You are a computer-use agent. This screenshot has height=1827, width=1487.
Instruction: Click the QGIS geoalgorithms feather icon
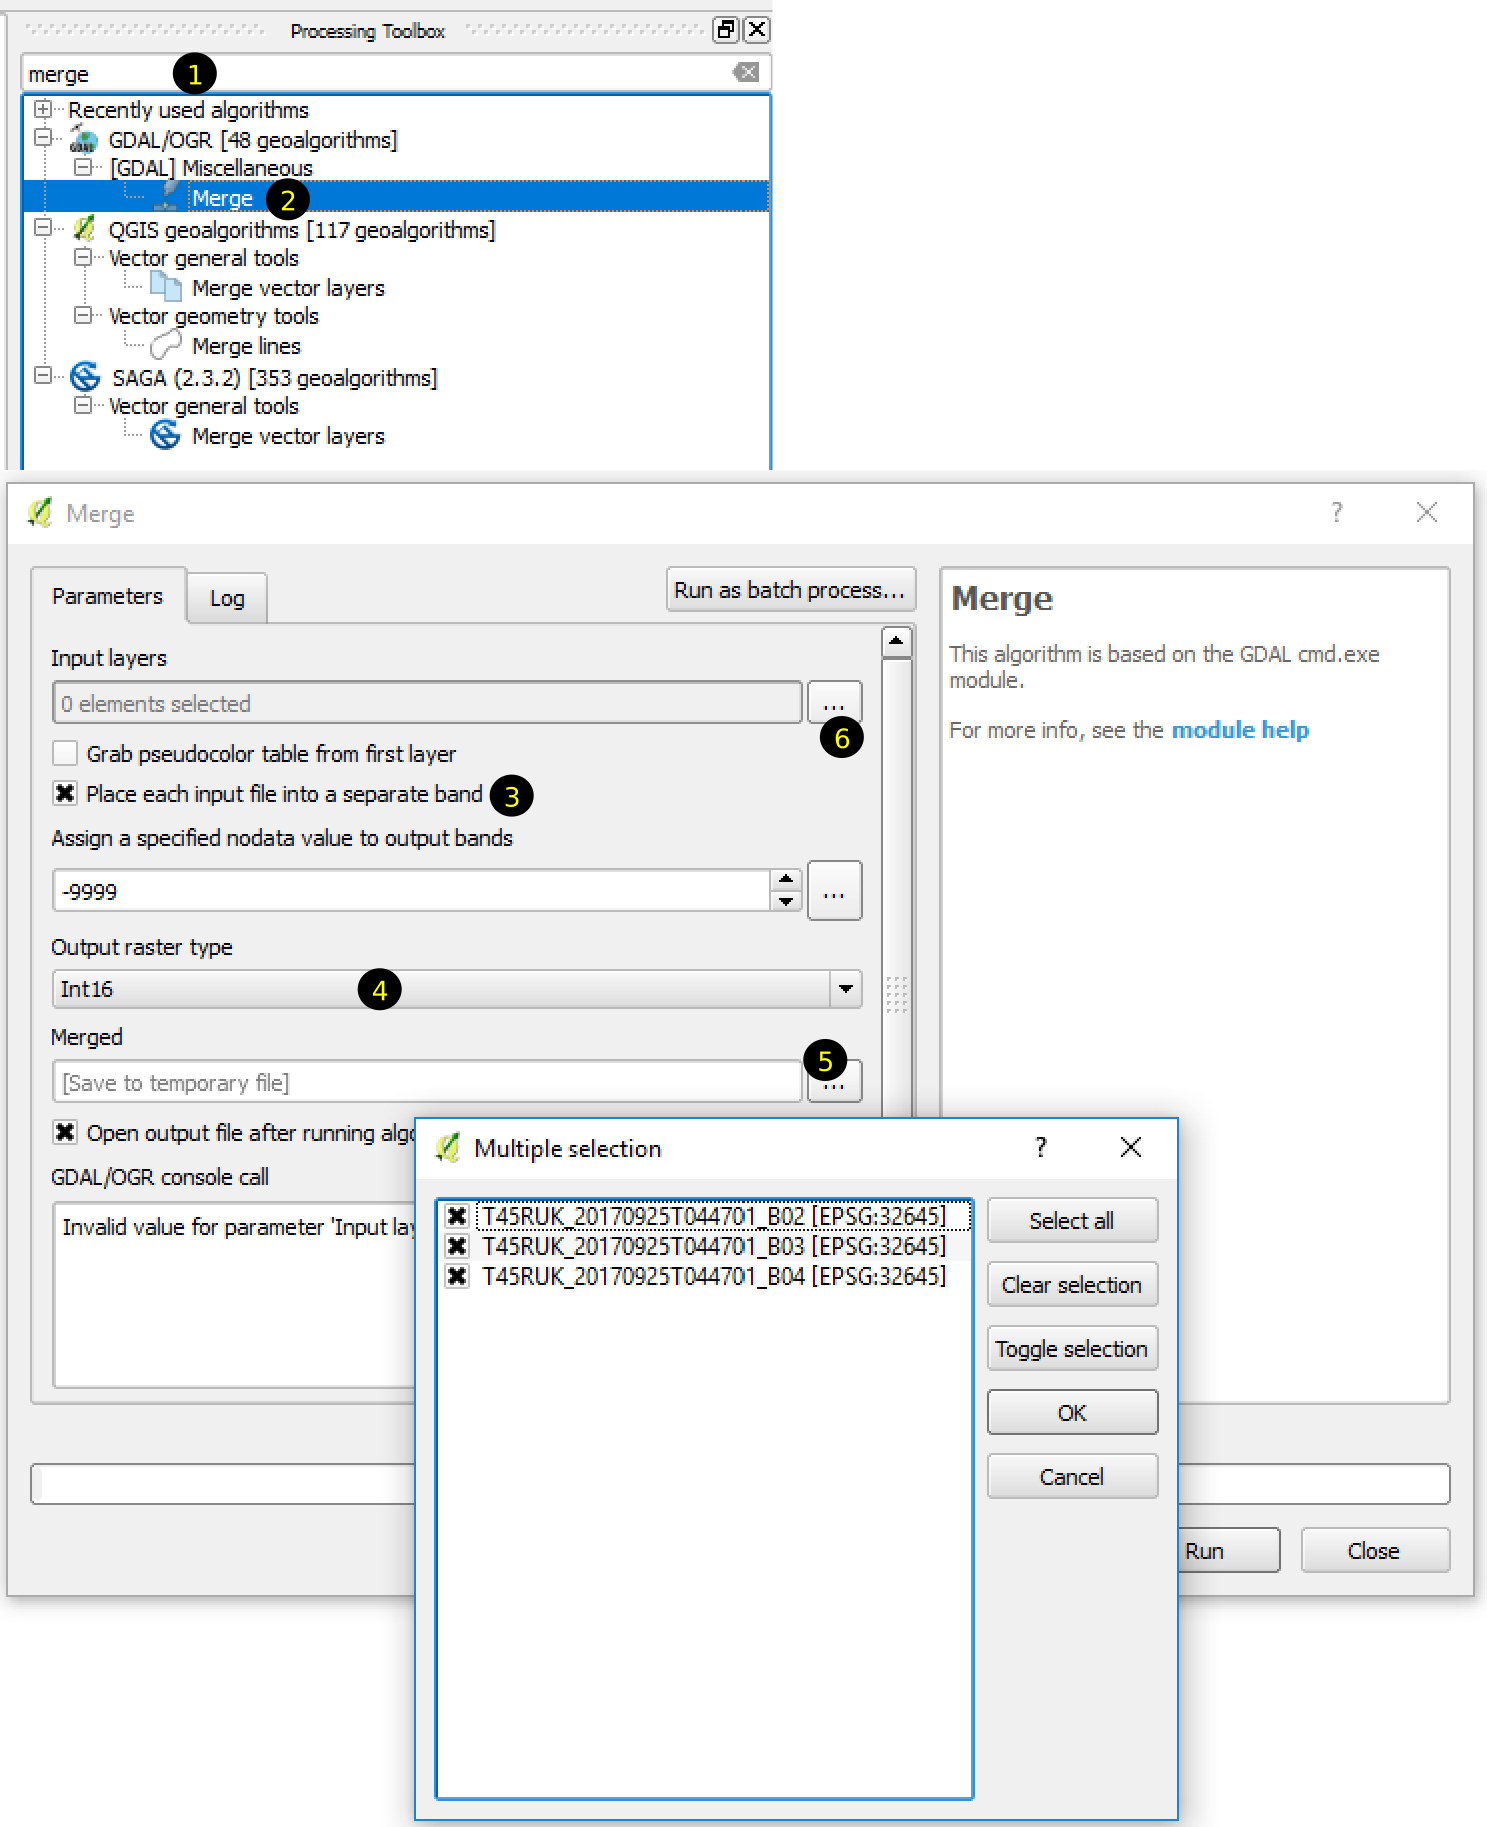(x=85, y=229)
